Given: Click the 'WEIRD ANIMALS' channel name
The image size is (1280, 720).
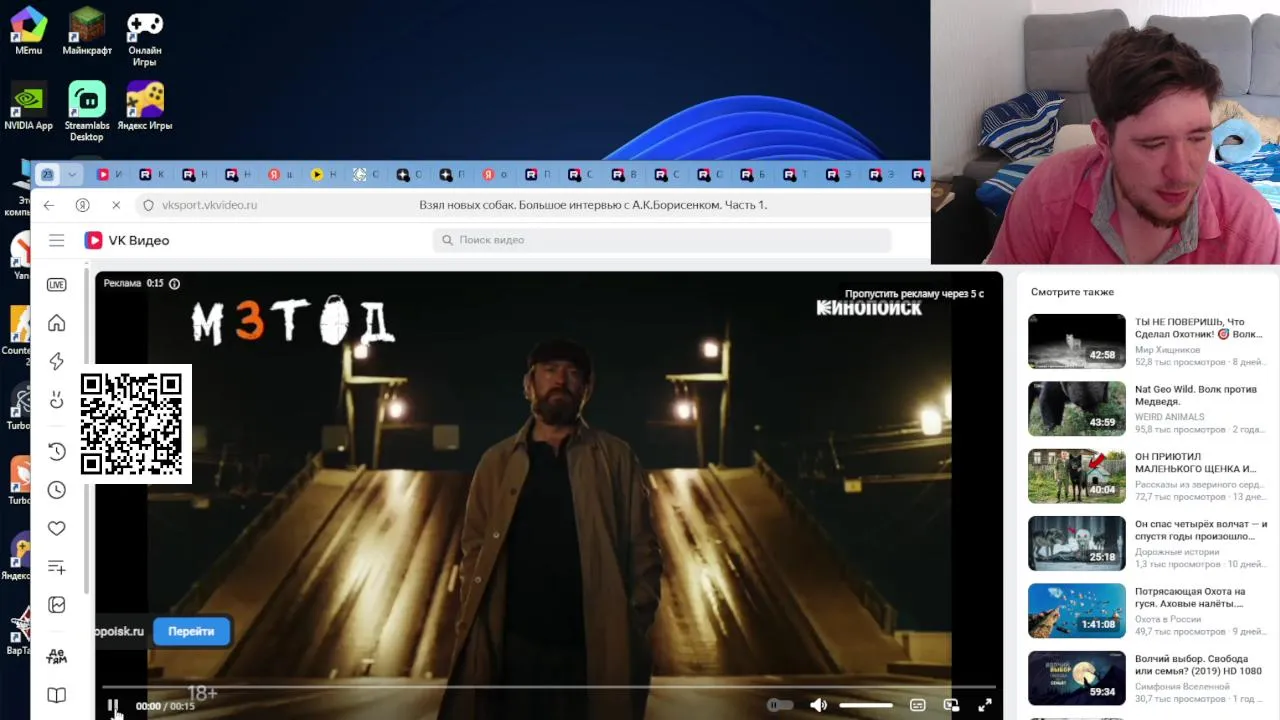Looking at the screenshot, I should tap(1170, 417).
